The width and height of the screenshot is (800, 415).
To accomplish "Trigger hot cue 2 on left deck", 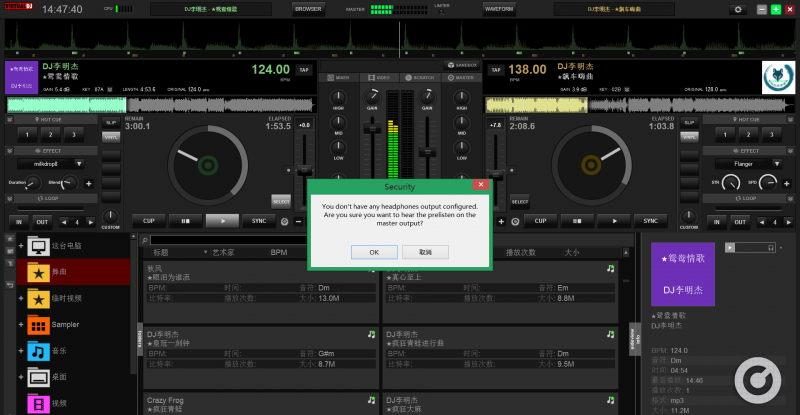I will [x=50, y=133].
